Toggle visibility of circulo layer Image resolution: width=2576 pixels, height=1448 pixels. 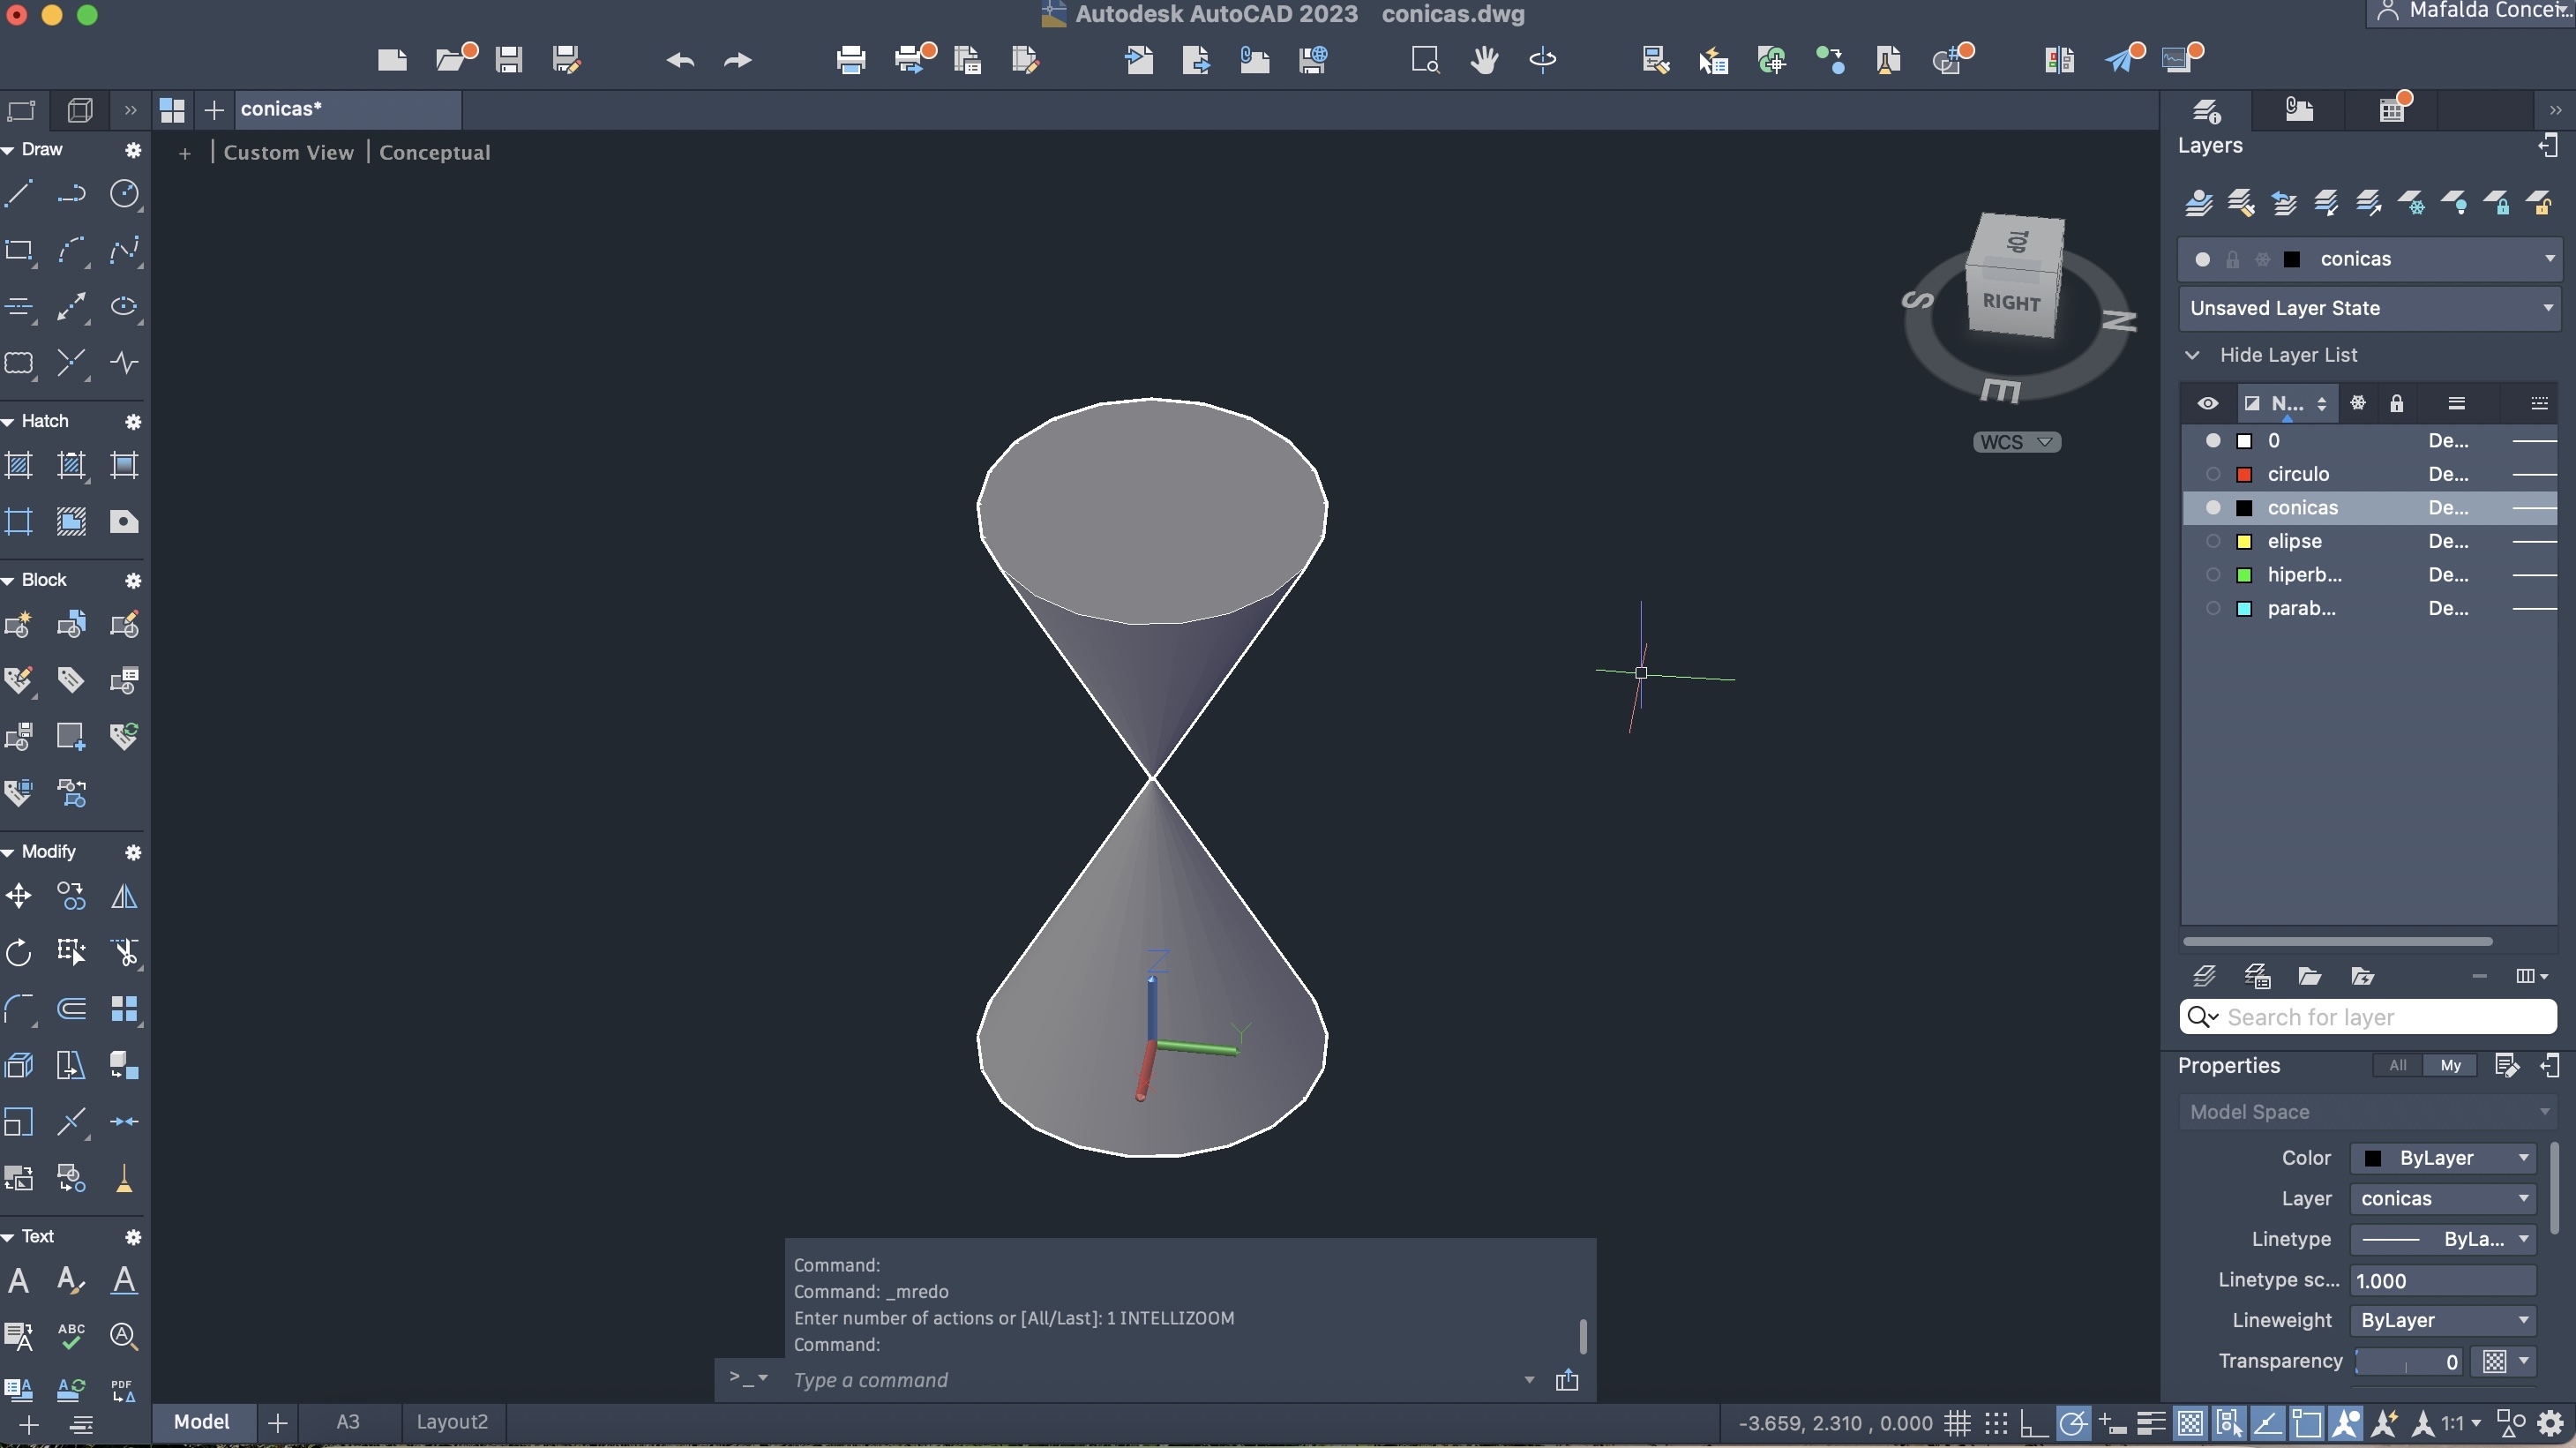[x=2213, y=474]
